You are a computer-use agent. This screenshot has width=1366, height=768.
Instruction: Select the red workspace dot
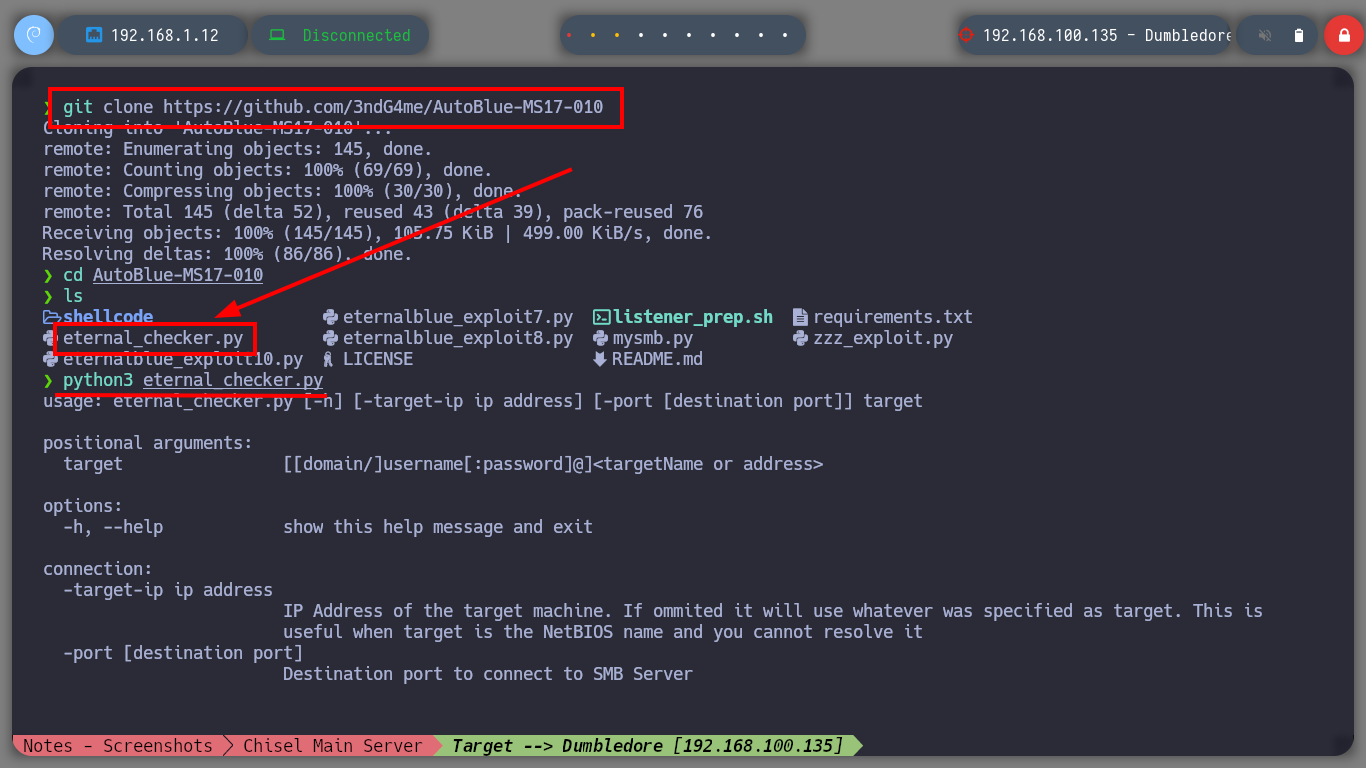click(x=569, y=35)
